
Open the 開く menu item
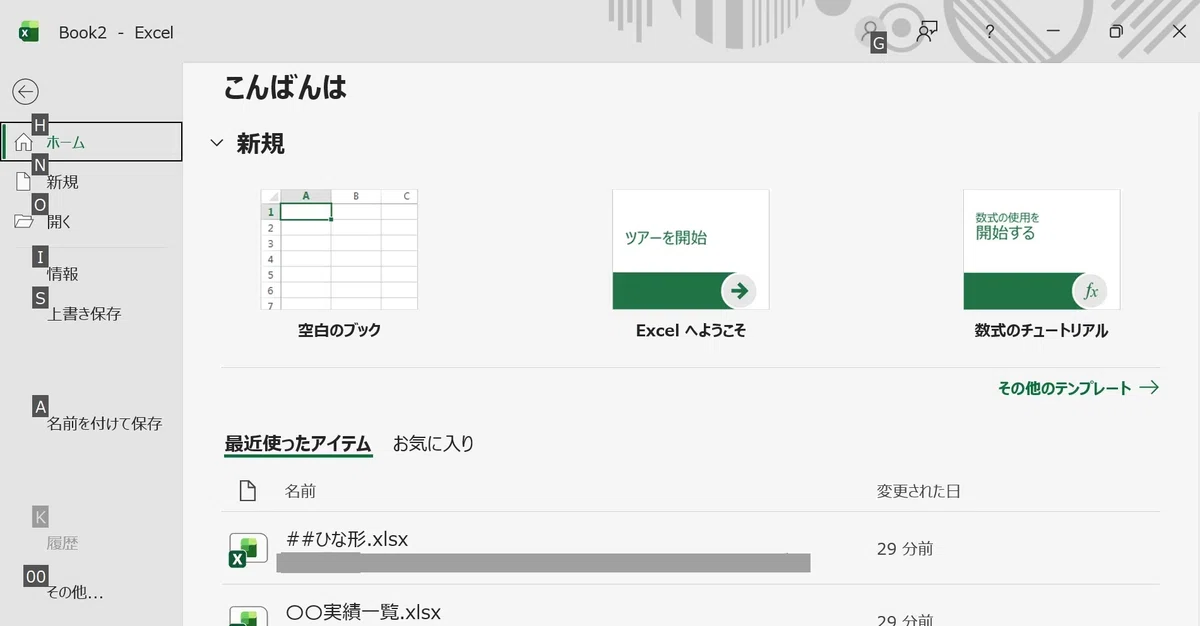[x=92, y=222]
